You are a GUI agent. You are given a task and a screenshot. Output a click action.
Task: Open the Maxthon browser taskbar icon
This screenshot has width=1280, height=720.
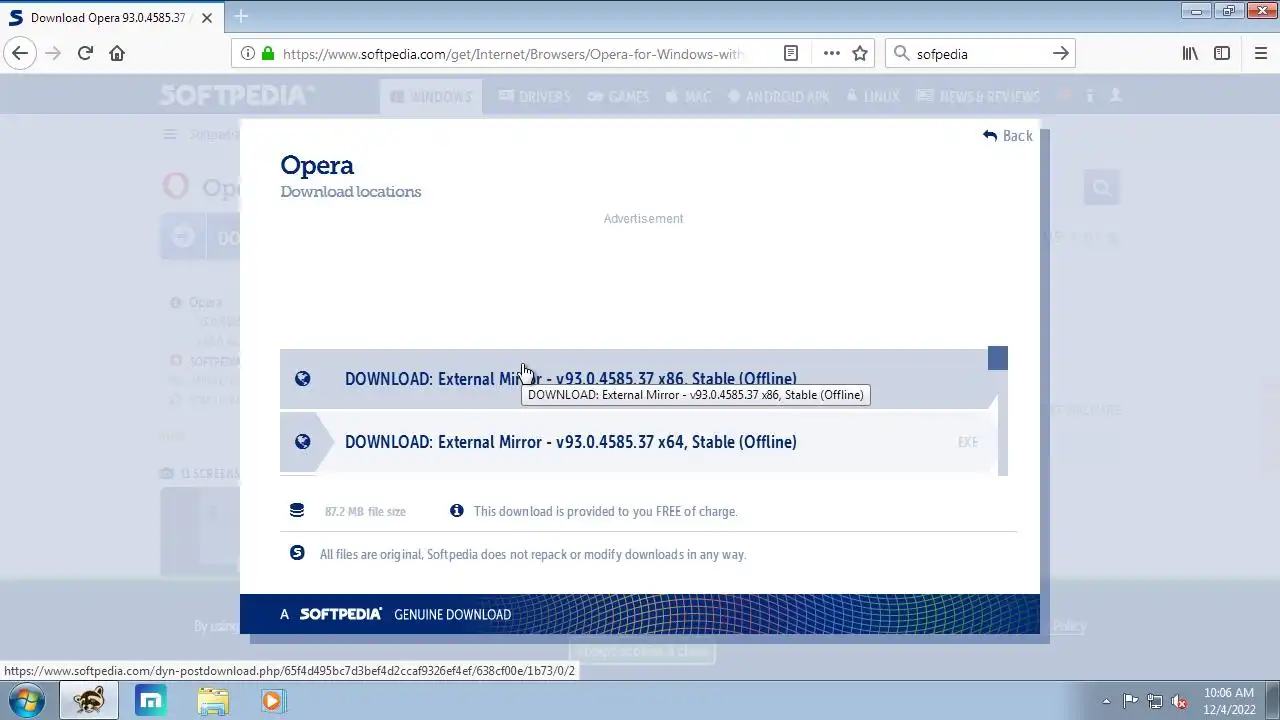point(151,700)
